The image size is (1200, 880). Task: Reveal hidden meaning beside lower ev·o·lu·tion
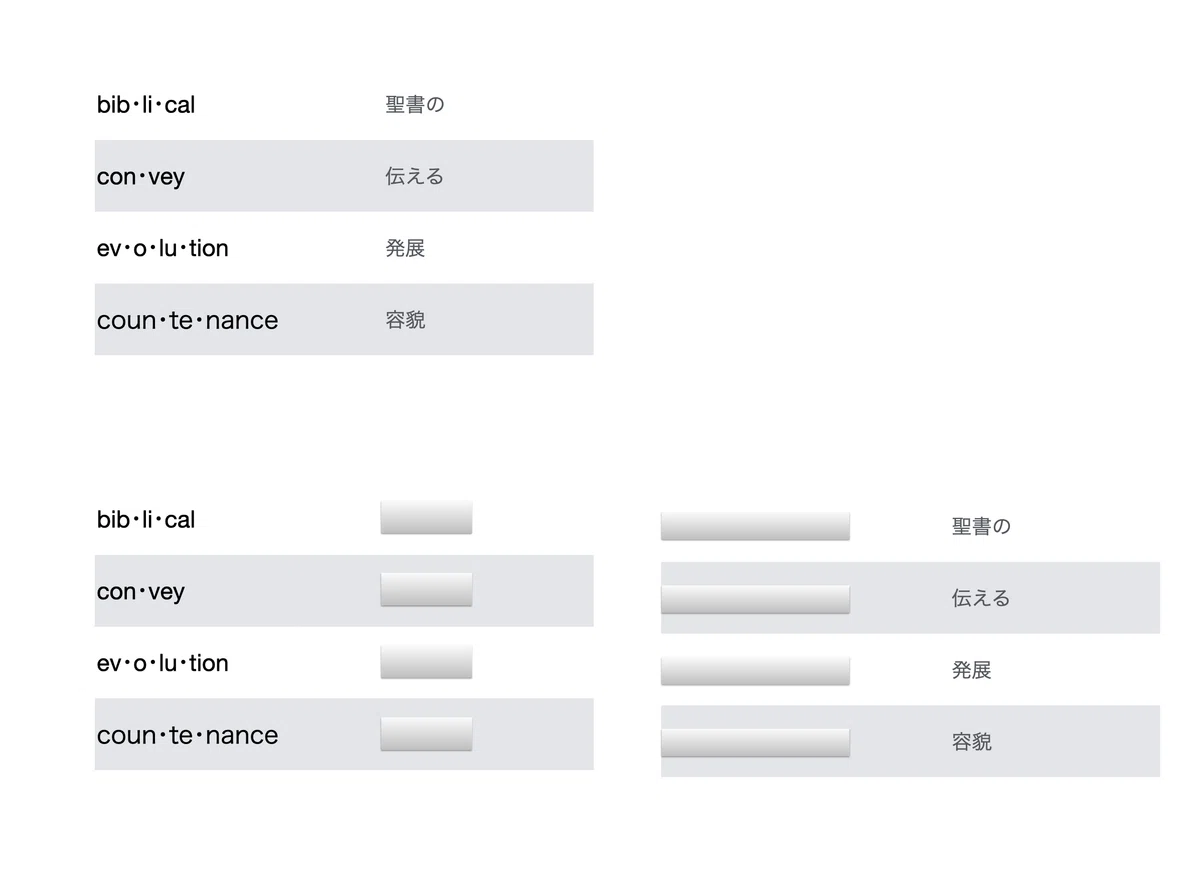426,662
